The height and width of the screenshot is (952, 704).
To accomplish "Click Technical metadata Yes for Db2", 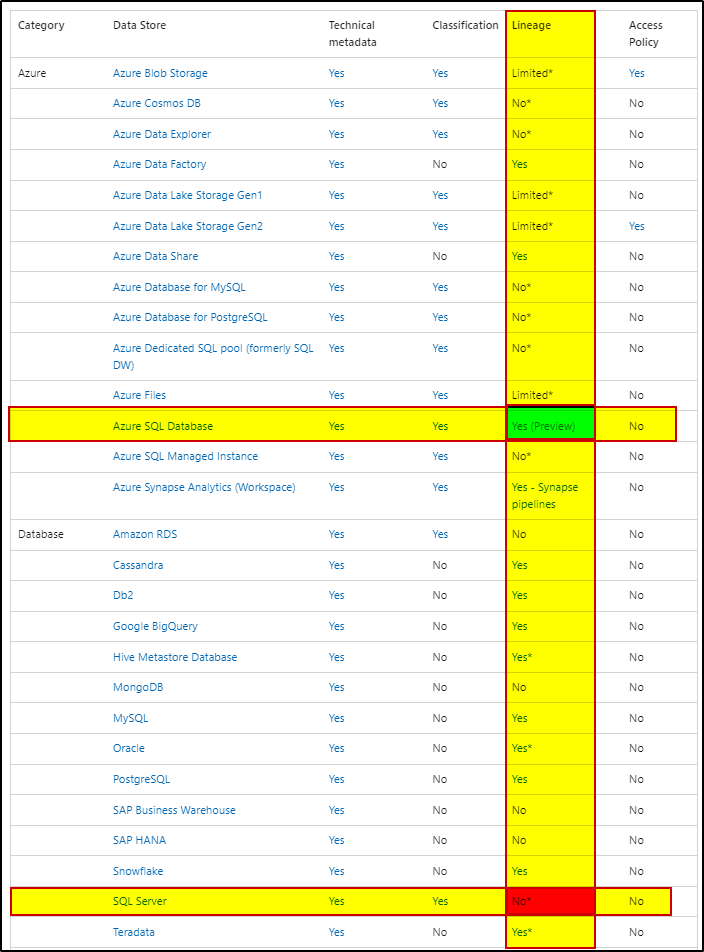I will click(337, 596).
